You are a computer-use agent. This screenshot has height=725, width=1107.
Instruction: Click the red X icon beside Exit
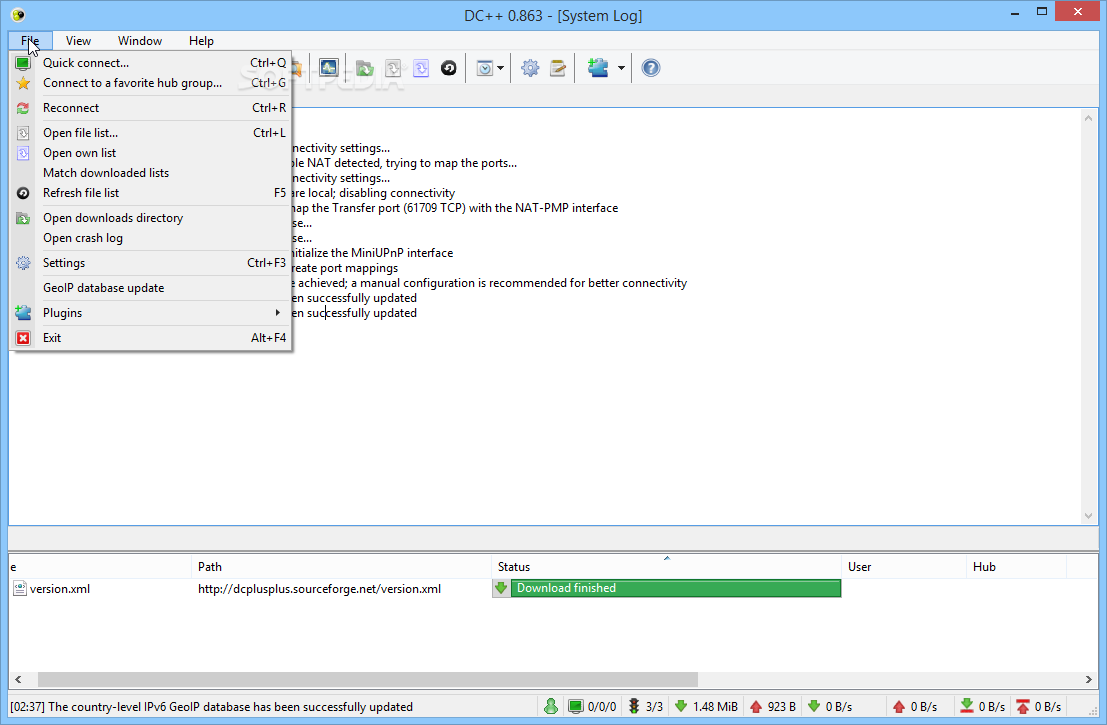[x=23, y=338]
